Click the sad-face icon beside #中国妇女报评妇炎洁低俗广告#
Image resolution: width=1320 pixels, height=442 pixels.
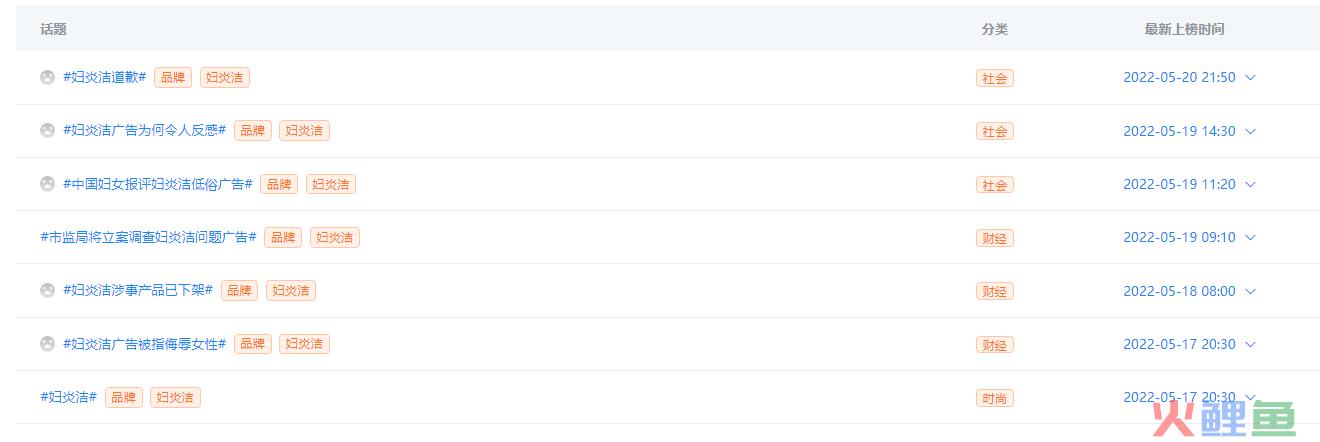[47, 184]
